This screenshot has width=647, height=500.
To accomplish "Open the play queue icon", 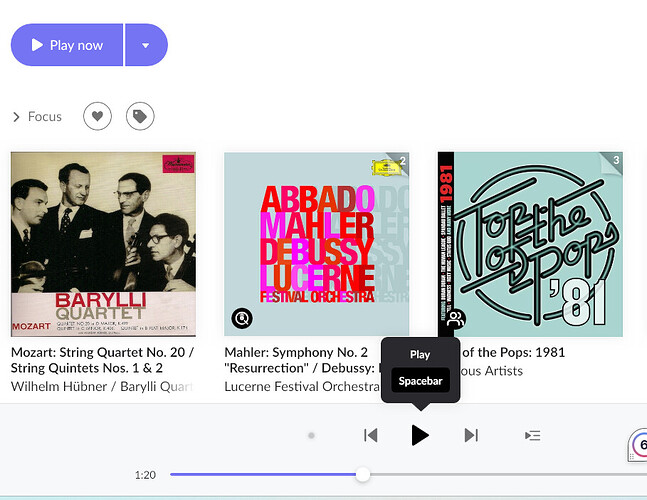I will tap(533, 436).
